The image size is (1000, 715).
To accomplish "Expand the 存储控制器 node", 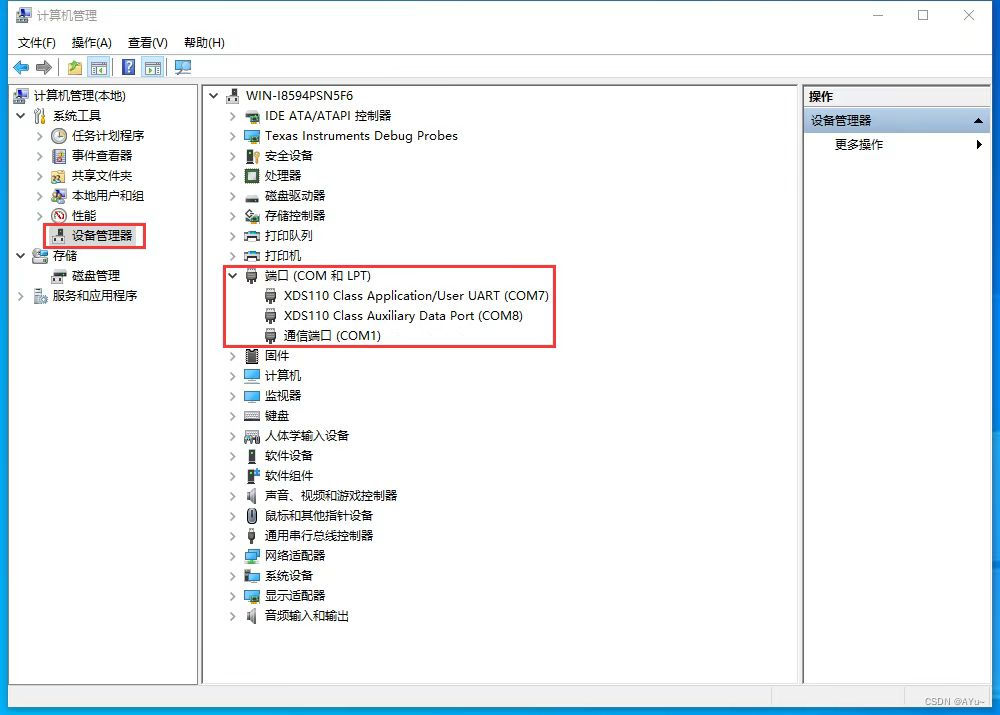I will coord(233,216).
